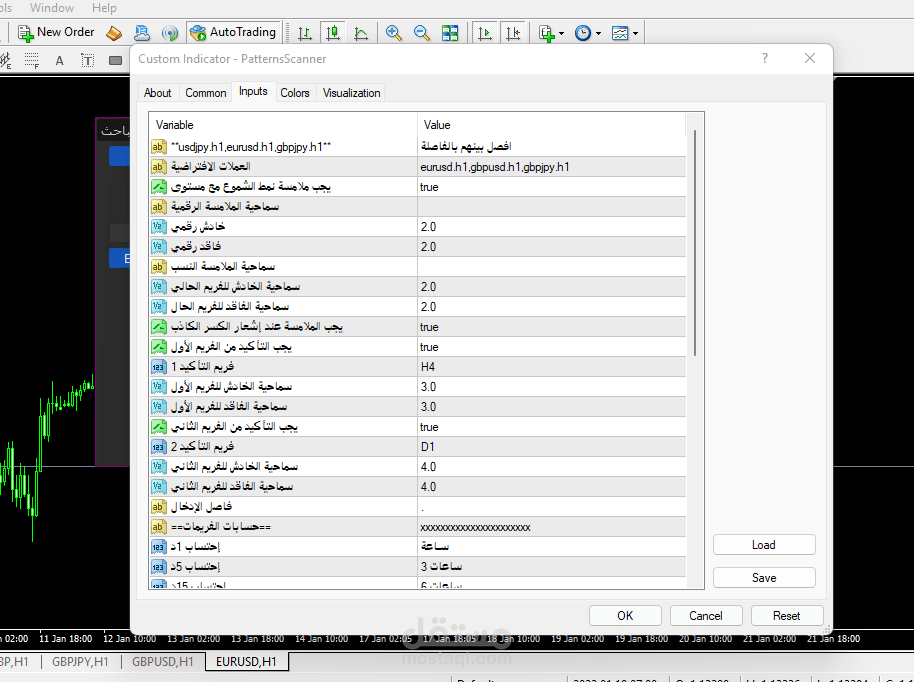The width and height of the screenshot is (914, 682).
Task: Switch chart to Bar Chart icon
Action: (305, 33)
